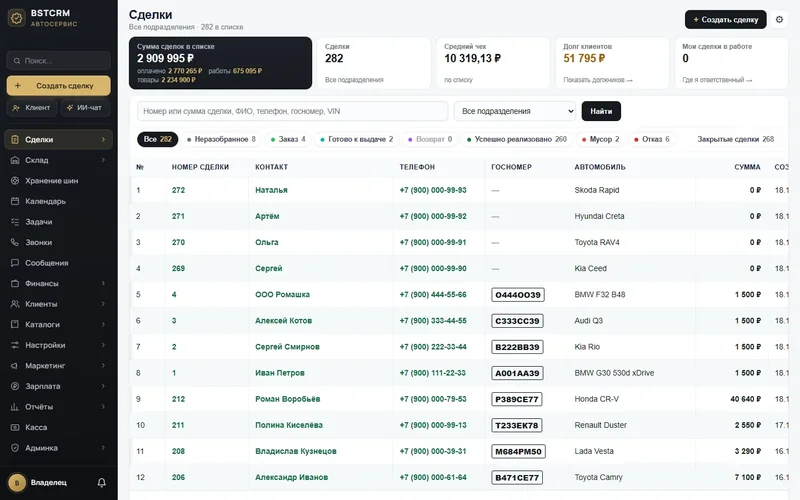Expand the Админка sidebar chevron
Viewport: 800px width, 500px height.
tap(103, 448)
